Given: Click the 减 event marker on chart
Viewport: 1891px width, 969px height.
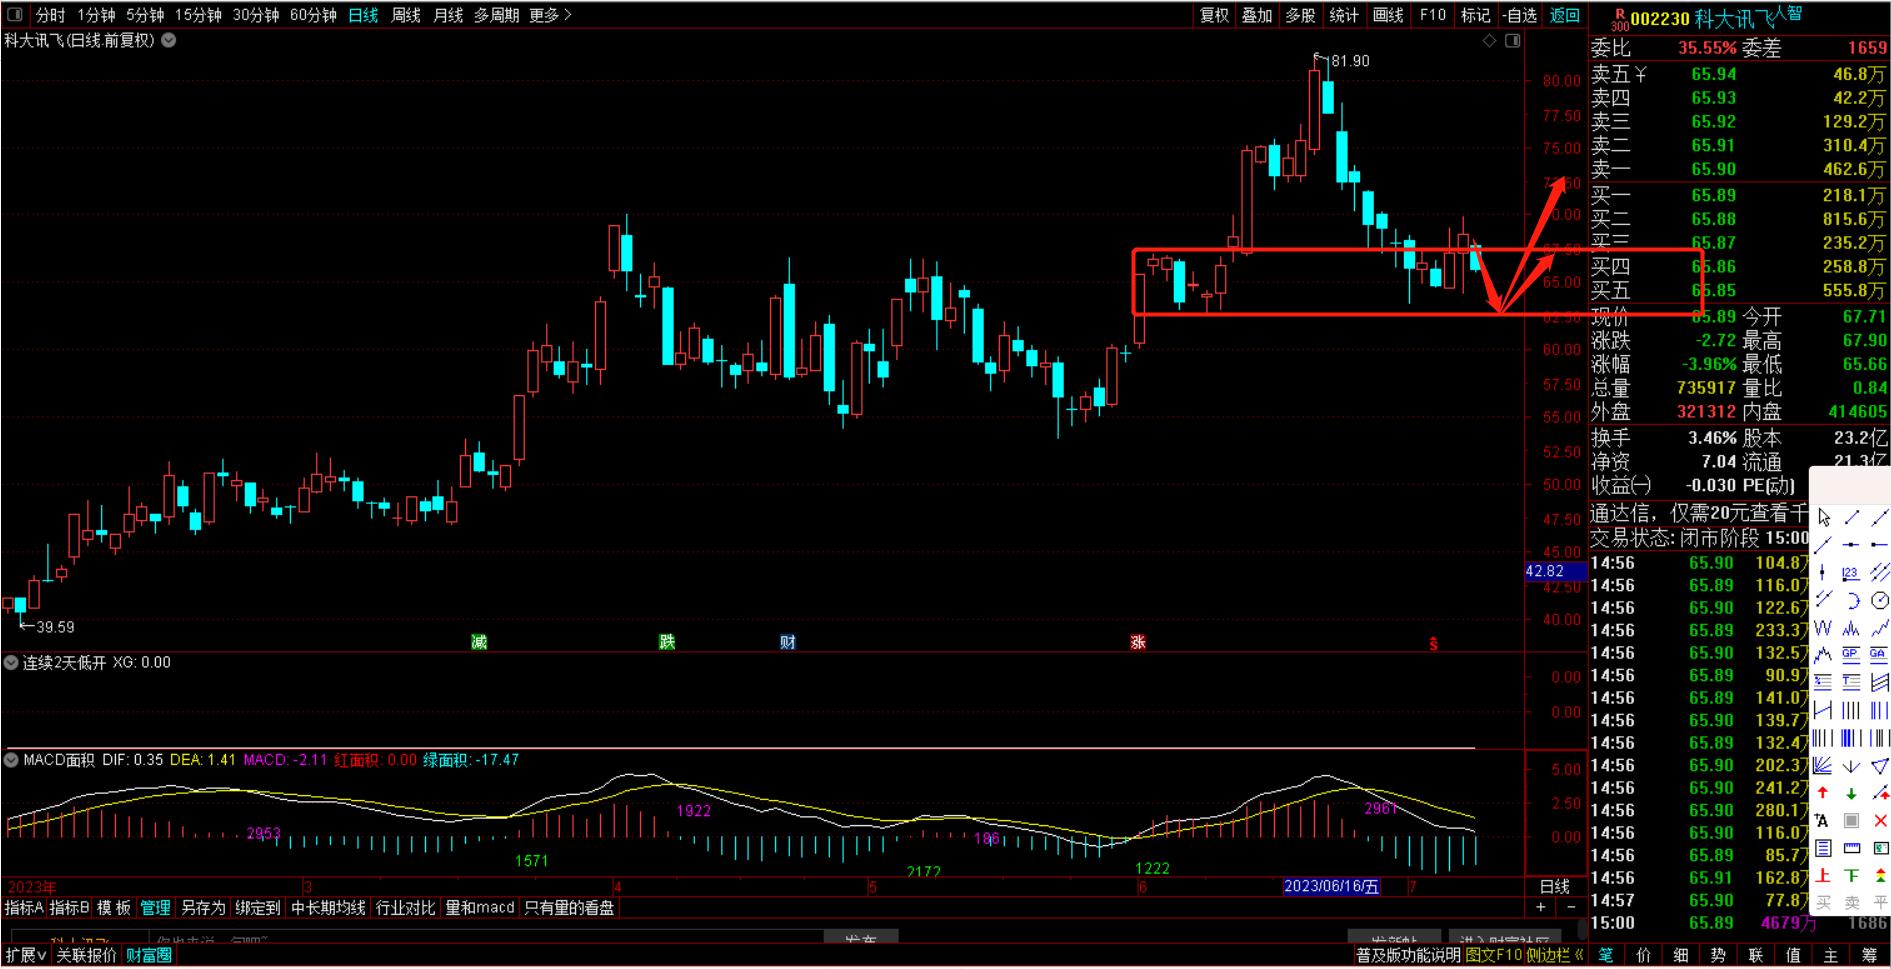Looking at the screenshot, I should (479, 642).
